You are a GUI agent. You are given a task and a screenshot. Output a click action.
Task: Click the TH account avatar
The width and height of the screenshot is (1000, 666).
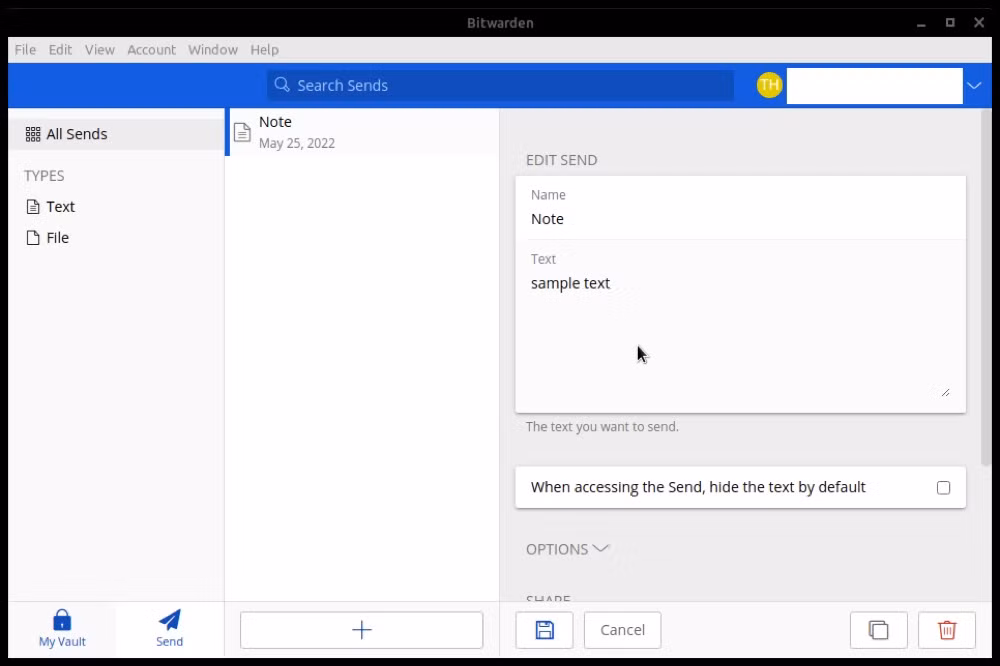coord(770,85)
